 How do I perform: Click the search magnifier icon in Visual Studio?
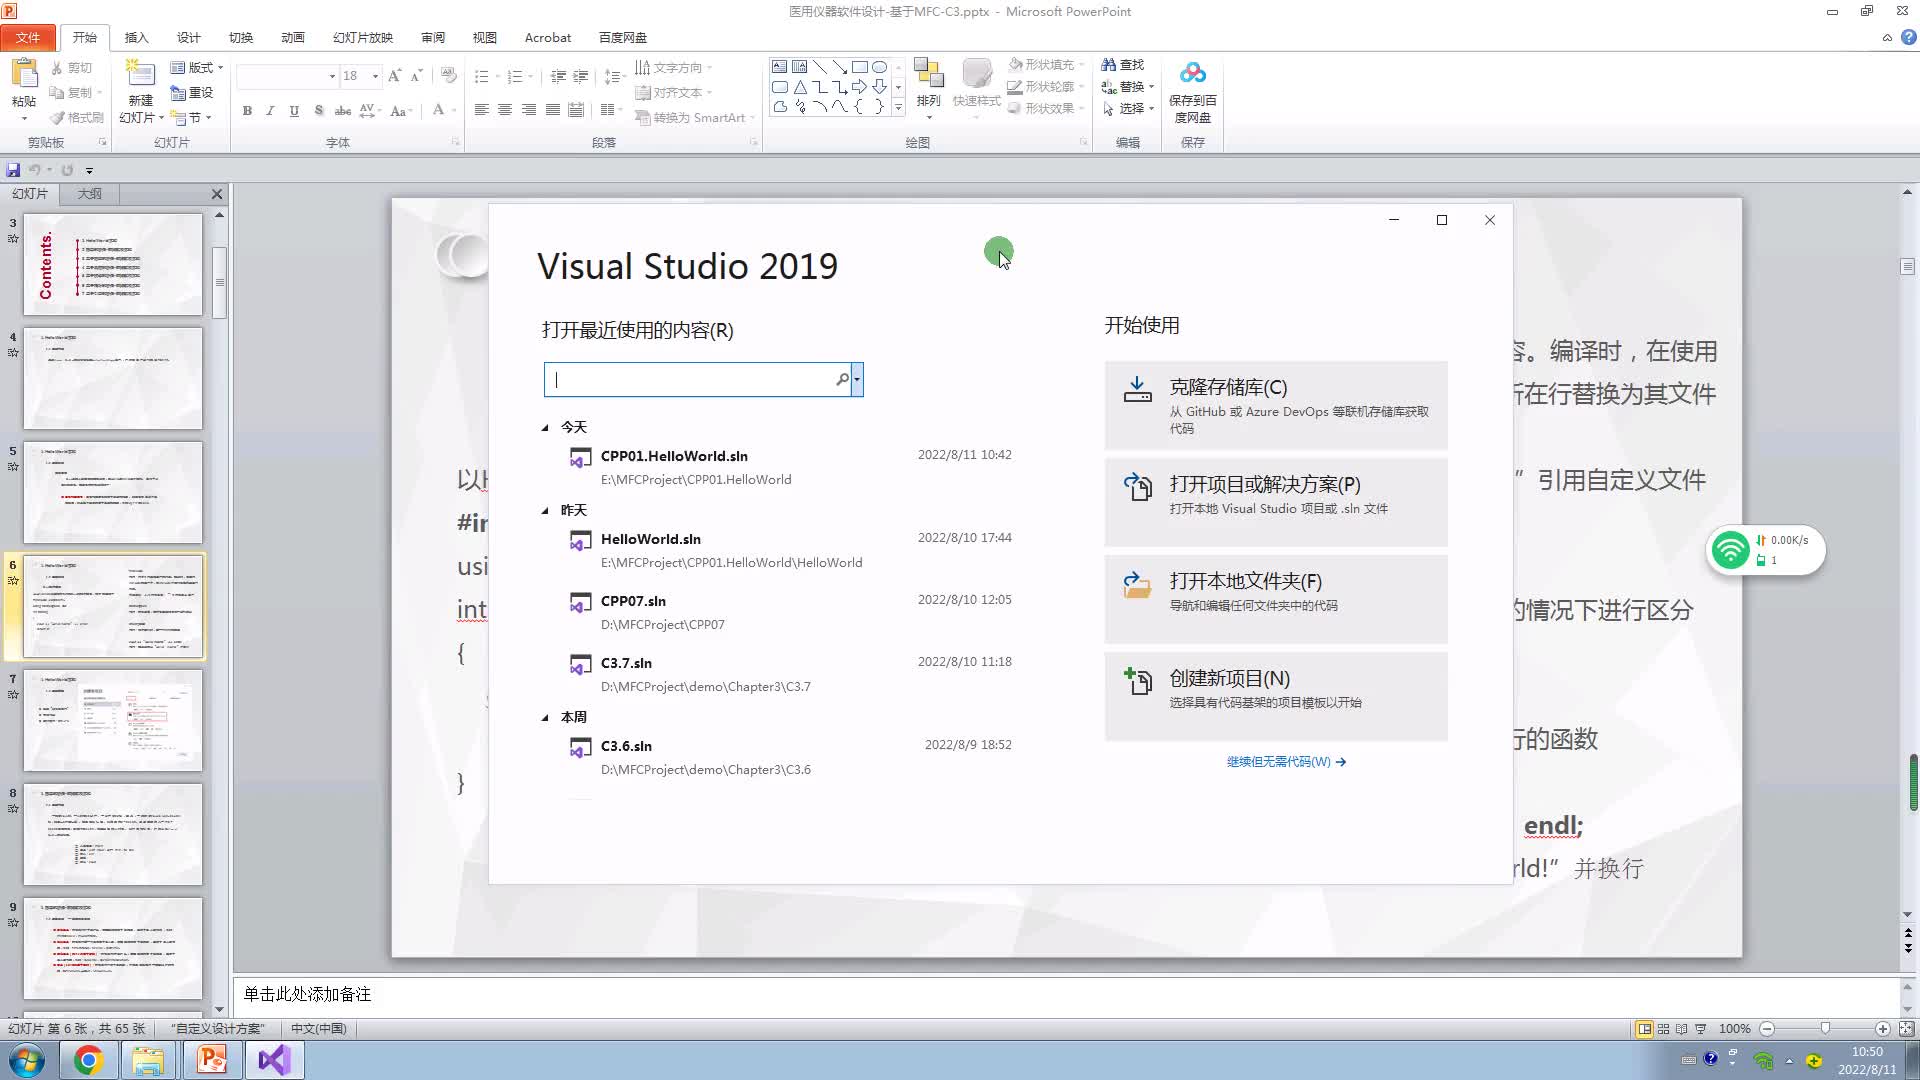point(842,380)
